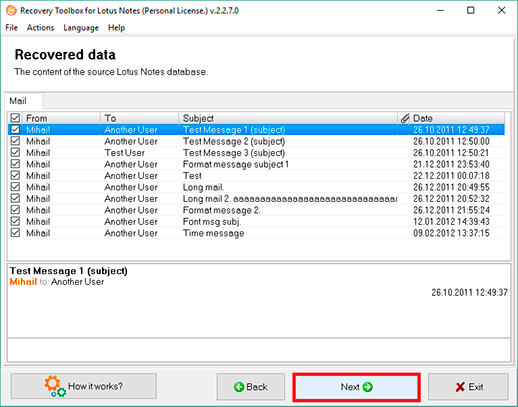Select the Test Message 3 (subject) subject cell
This screenshot has height=407, width=518.
pos(234,153)
